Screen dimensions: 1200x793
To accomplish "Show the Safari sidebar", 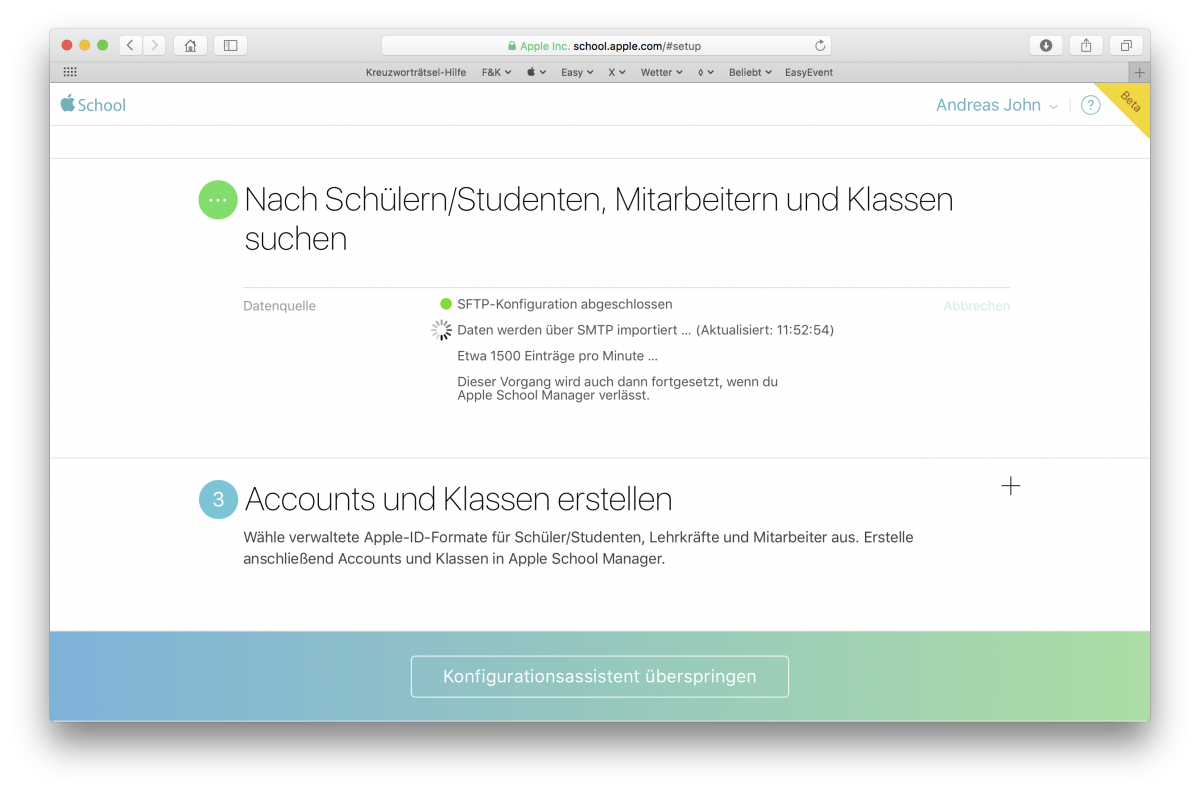I will tap(230, 45).
